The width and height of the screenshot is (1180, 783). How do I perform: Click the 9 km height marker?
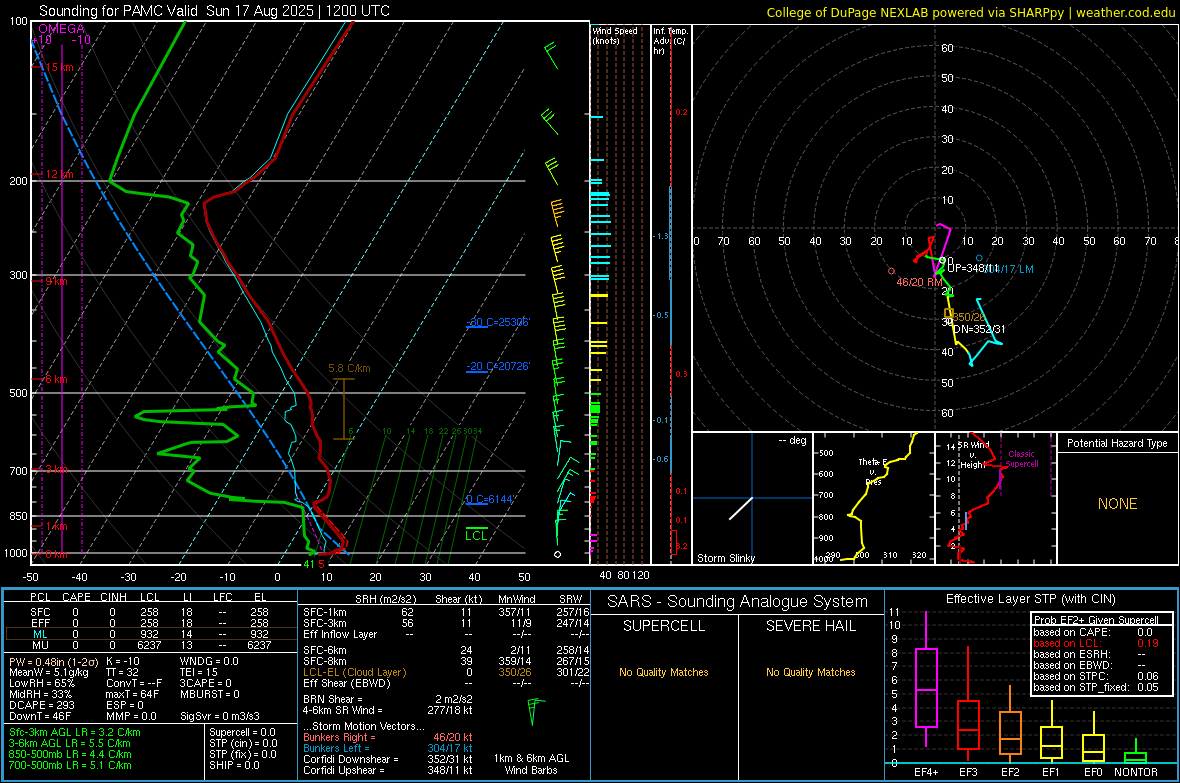click(x=56, y=281)
